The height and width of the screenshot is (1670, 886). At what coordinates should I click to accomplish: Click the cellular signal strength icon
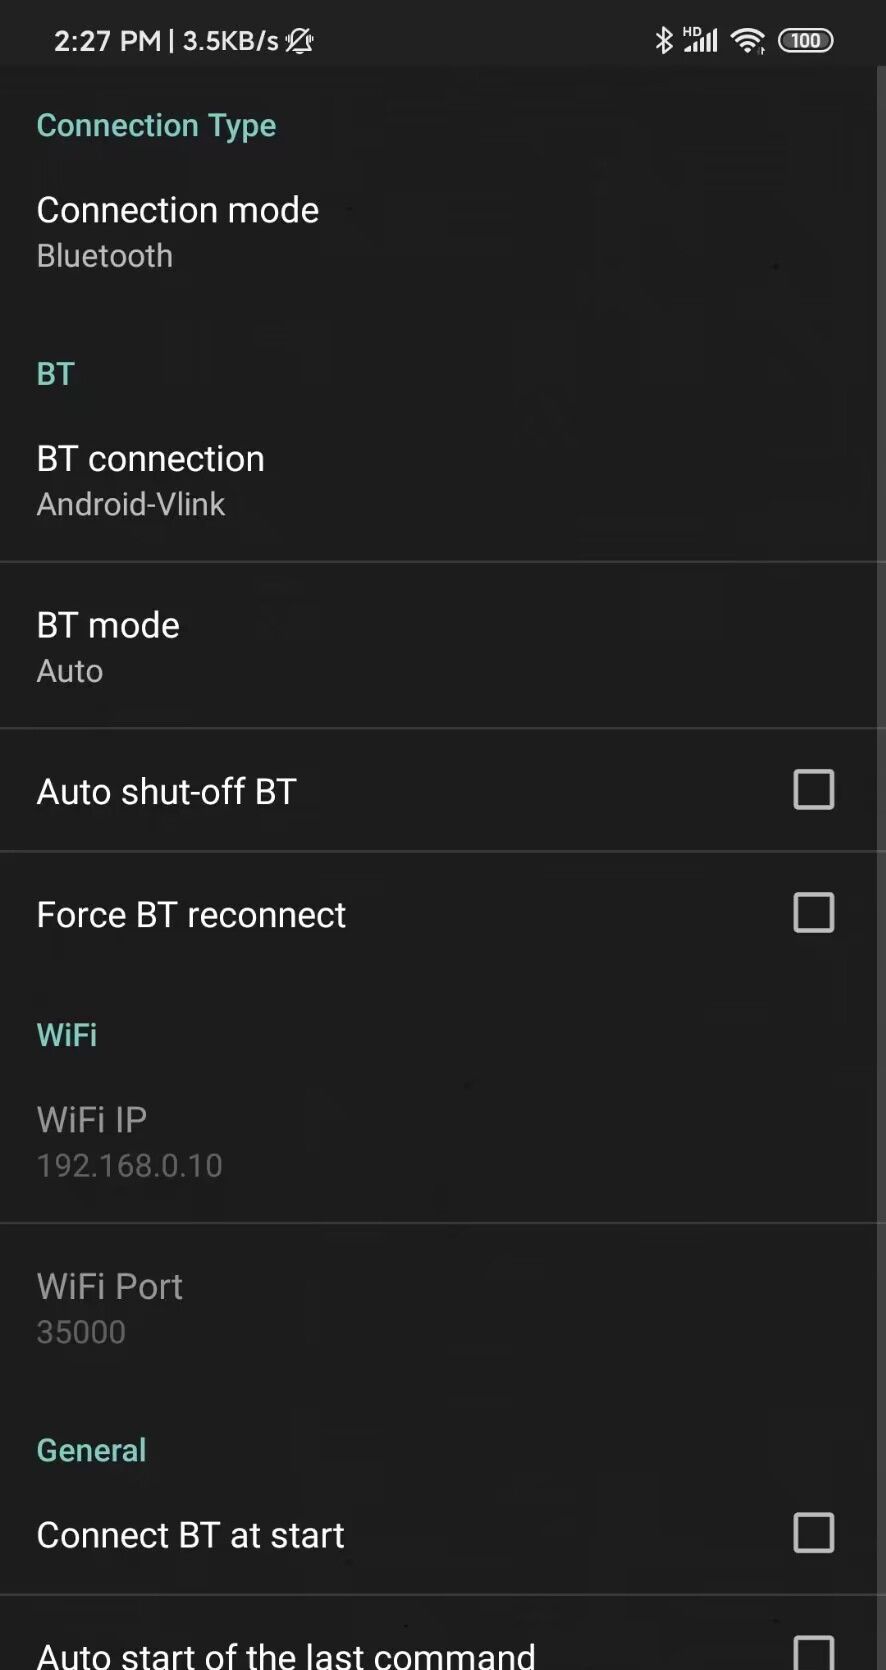(x=704, y=40)
